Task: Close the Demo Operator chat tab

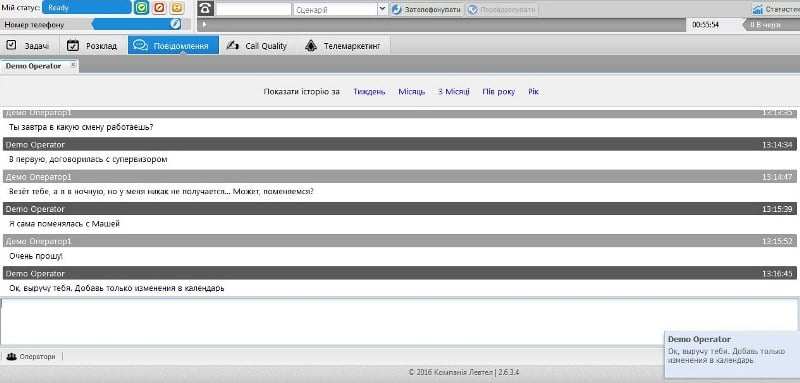Action: point(73,65)
